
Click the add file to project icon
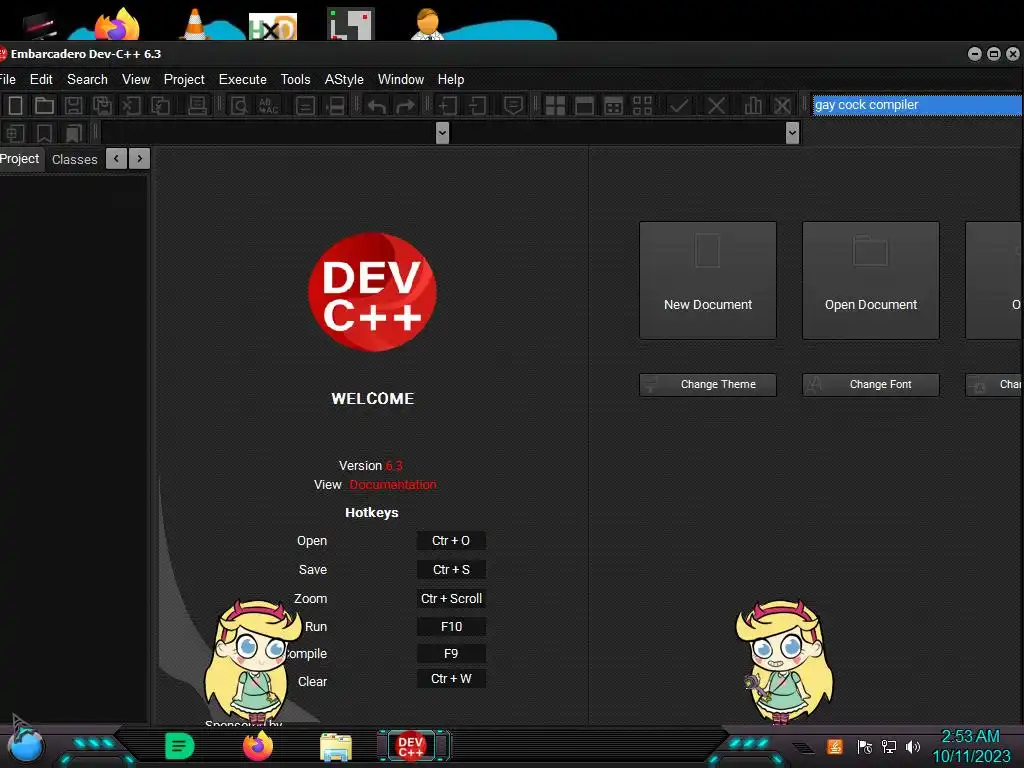[447, 105]
